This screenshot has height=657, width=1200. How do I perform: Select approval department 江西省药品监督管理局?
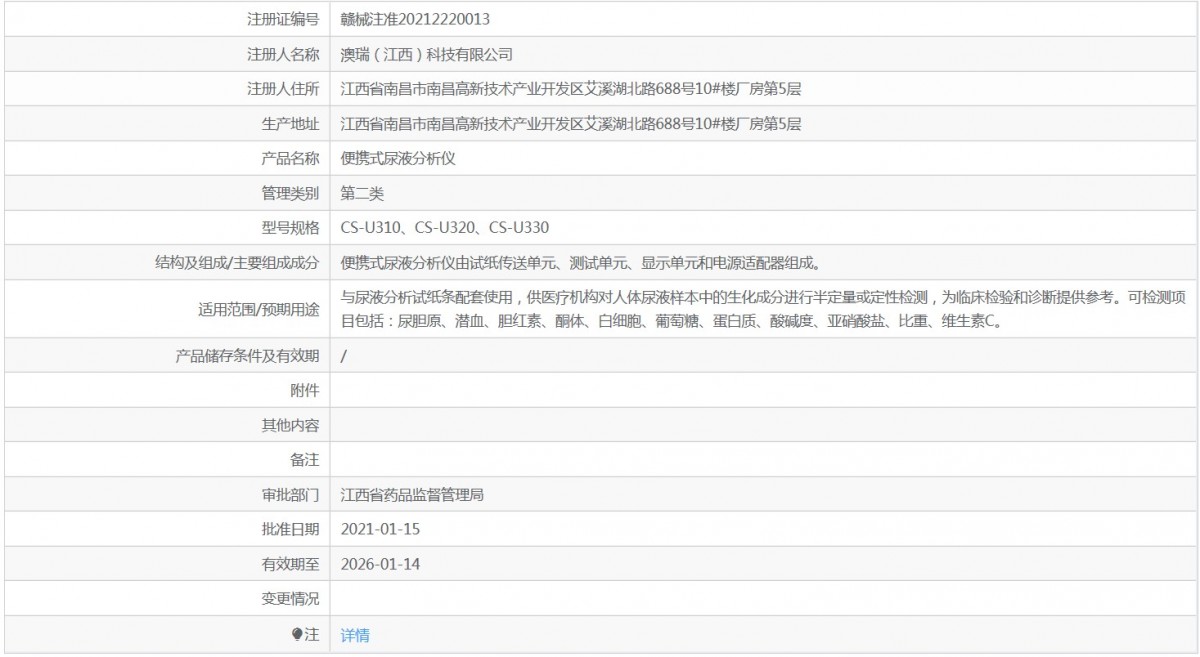(413, 495)
